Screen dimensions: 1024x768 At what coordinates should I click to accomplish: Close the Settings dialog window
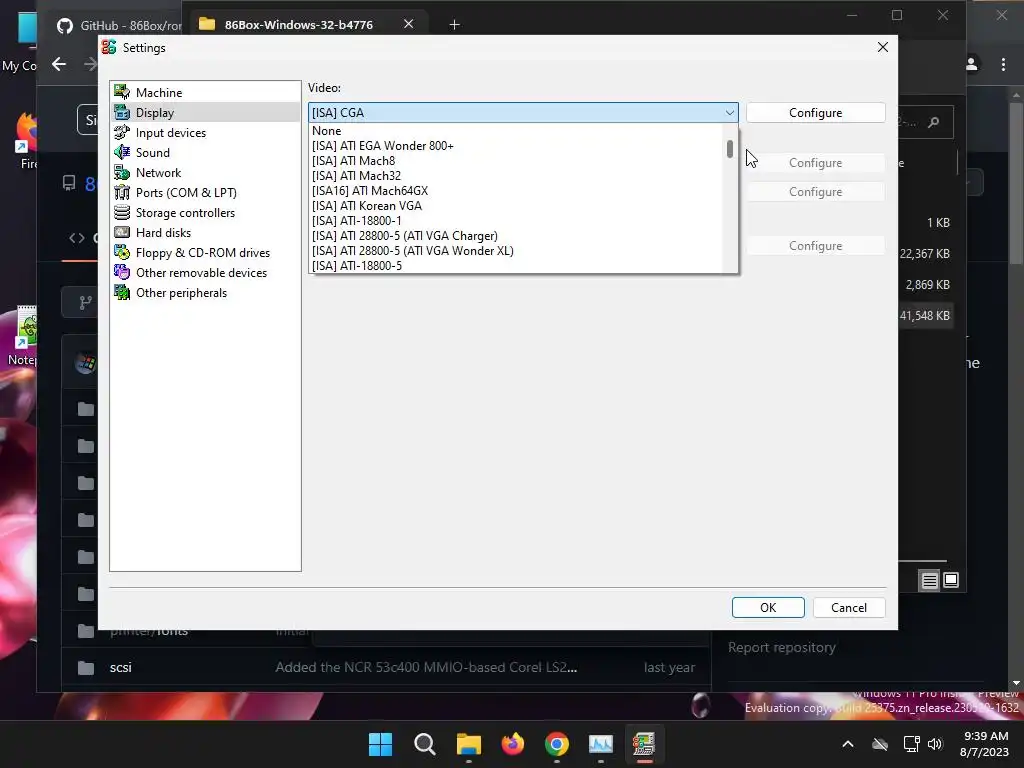(882, 47)
